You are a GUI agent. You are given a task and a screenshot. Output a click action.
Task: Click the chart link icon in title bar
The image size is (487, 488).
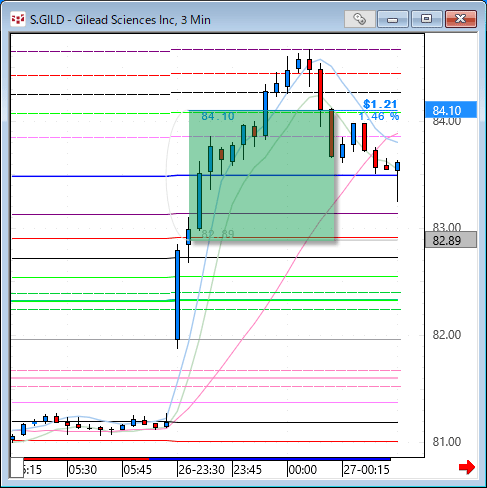(x=360, y=19)
